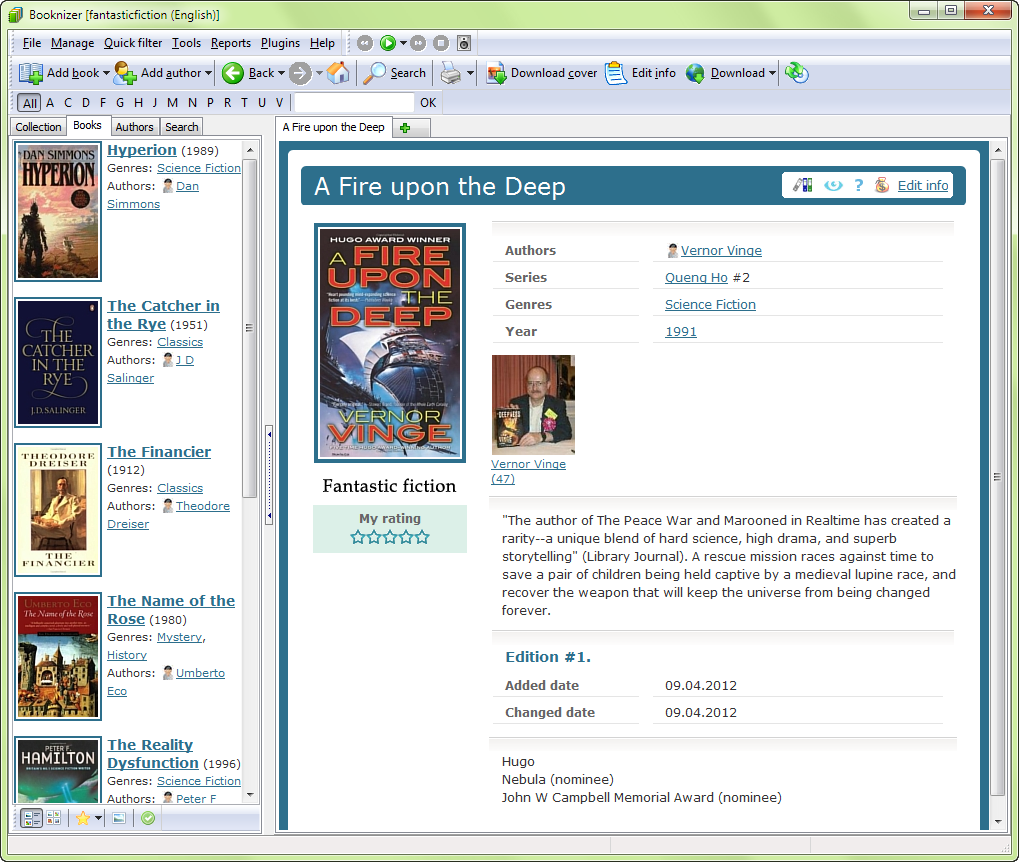
Task: Open Vernor Vinge author link in Authors row
Action: [x=721, y=250]
